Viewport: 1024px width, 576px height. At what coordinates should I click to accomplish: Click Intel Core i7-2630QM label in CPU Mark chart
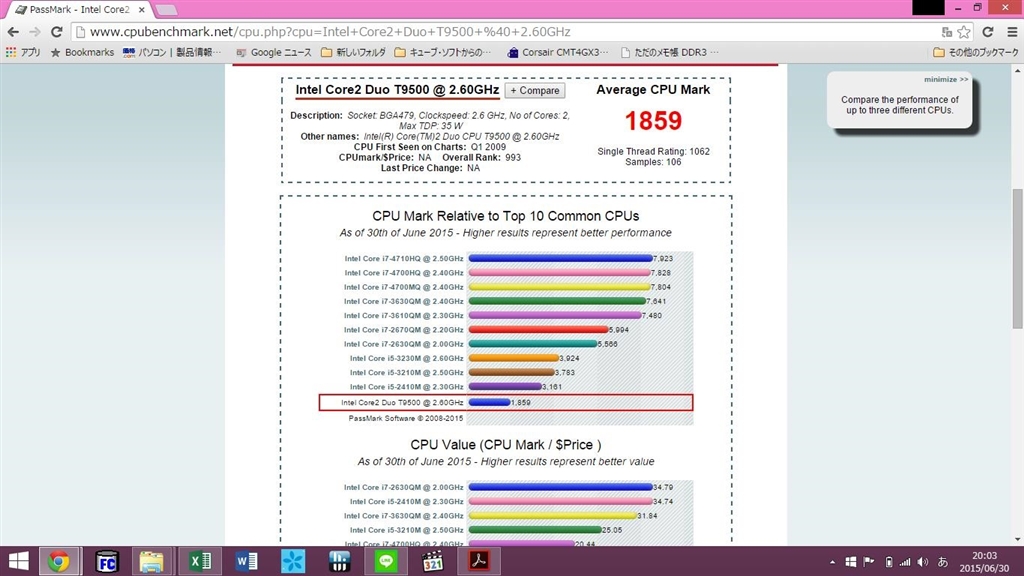point(404,344)
